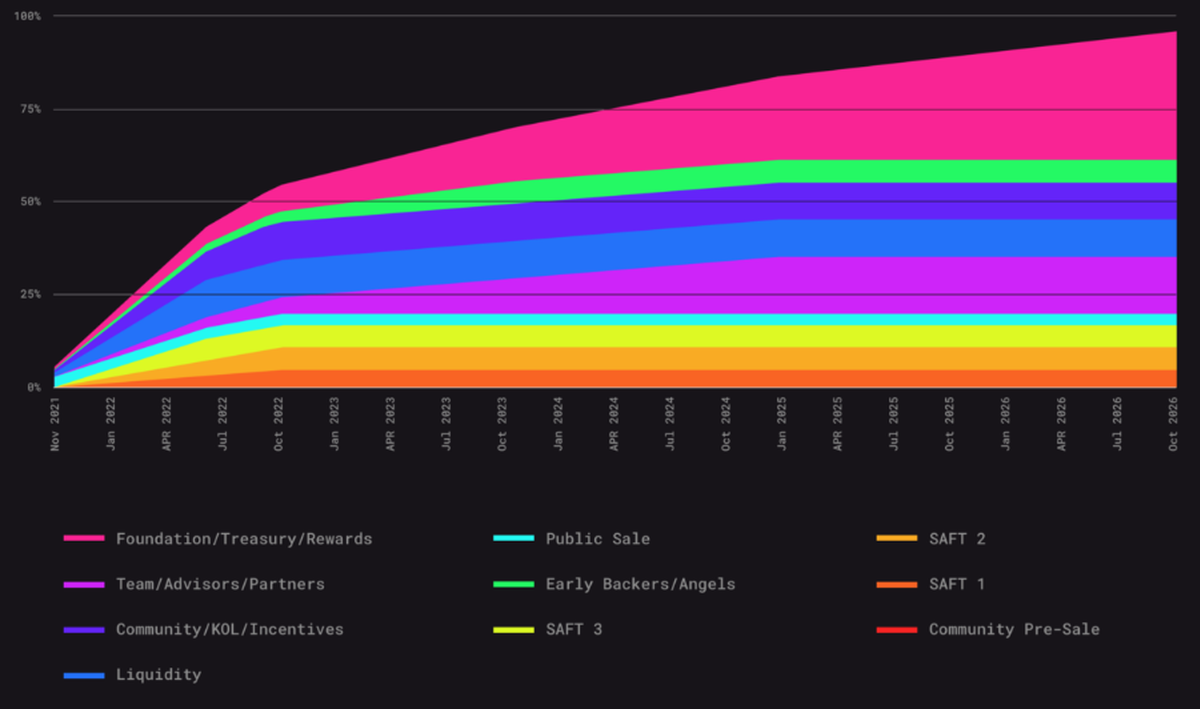The height and width of the screenshot is (709, 1200).
Task: Click the yellow SAFT 3 legend swatch
Action: click(x=513, y=630)
